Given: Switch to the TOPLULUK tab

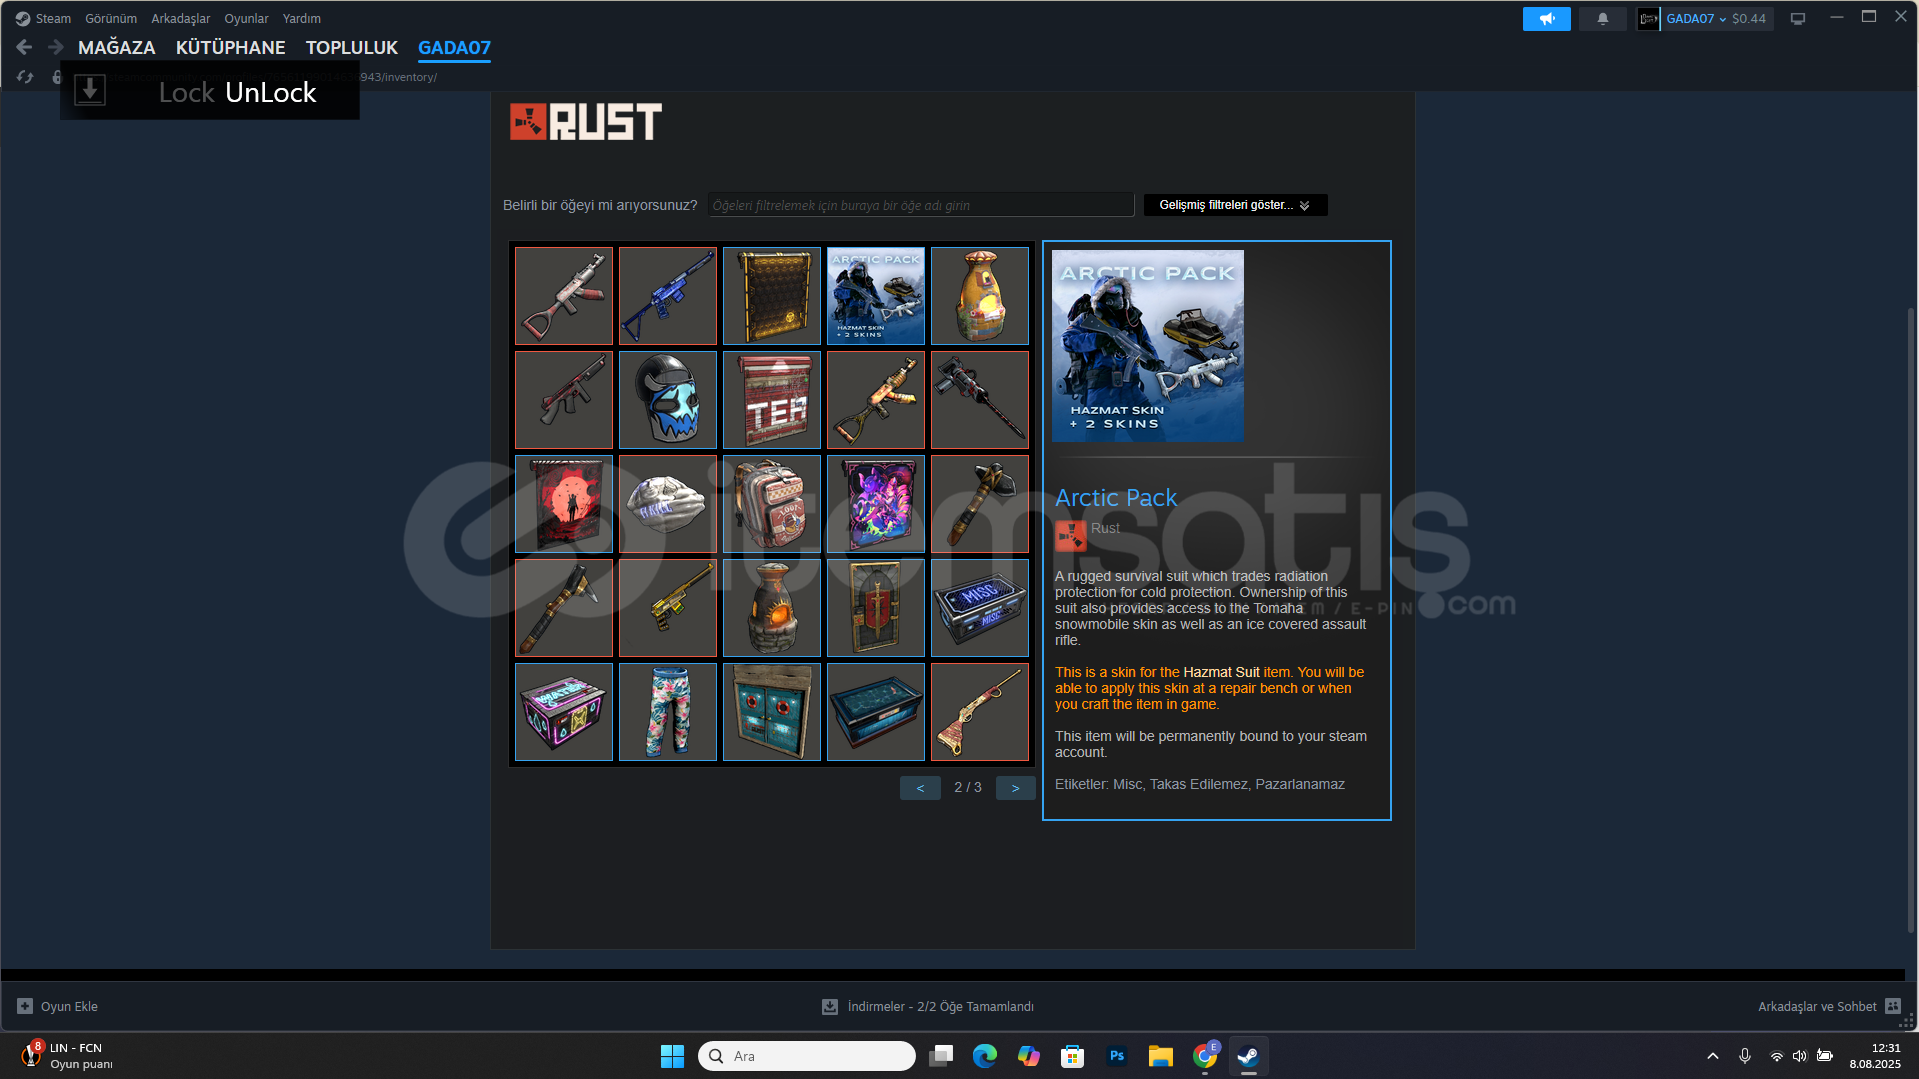Looking at the screenshot, I should (351, 47).
